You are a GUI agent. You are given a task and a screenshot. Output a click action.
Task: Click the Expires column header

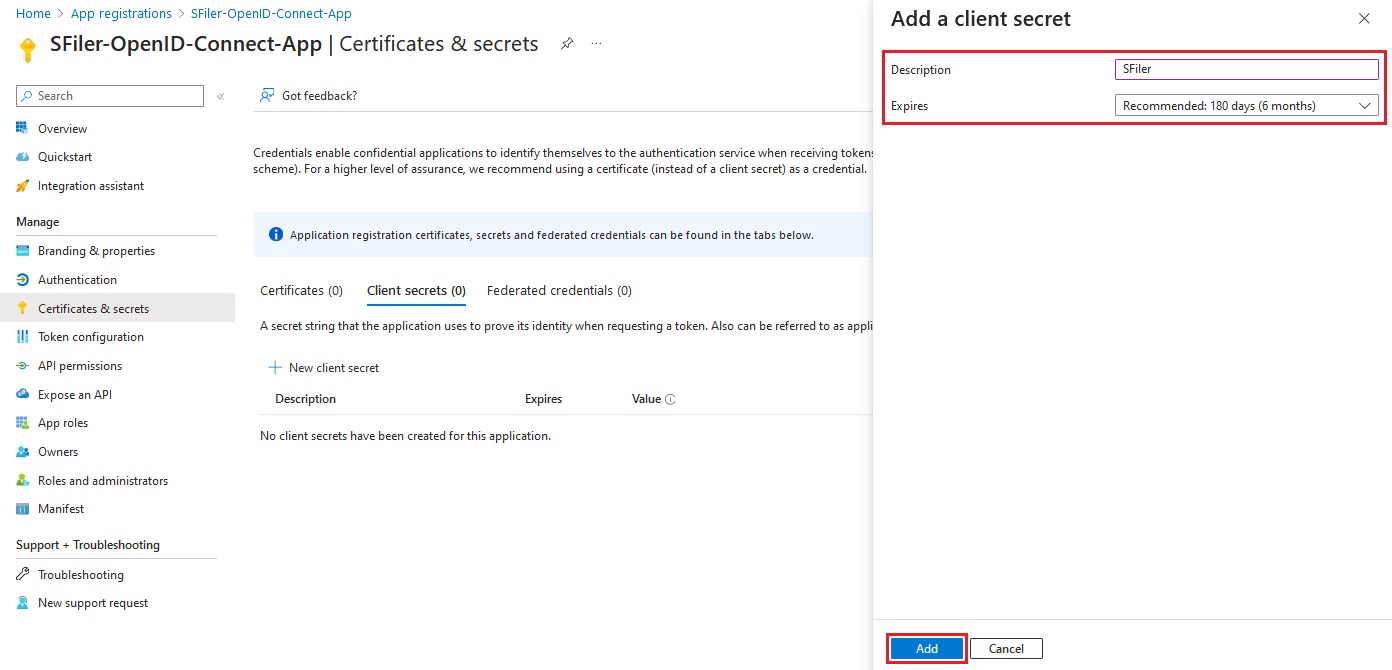pos(543,399)
